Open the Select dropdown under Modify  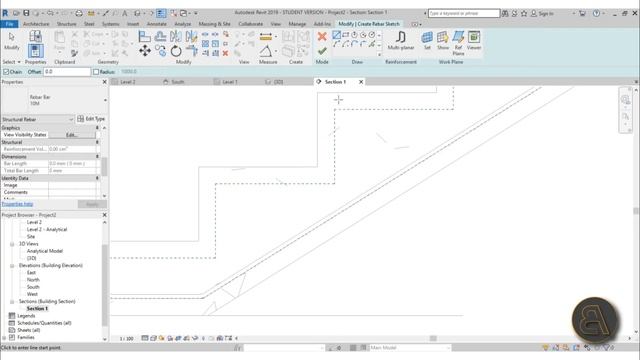pos(11,62)
